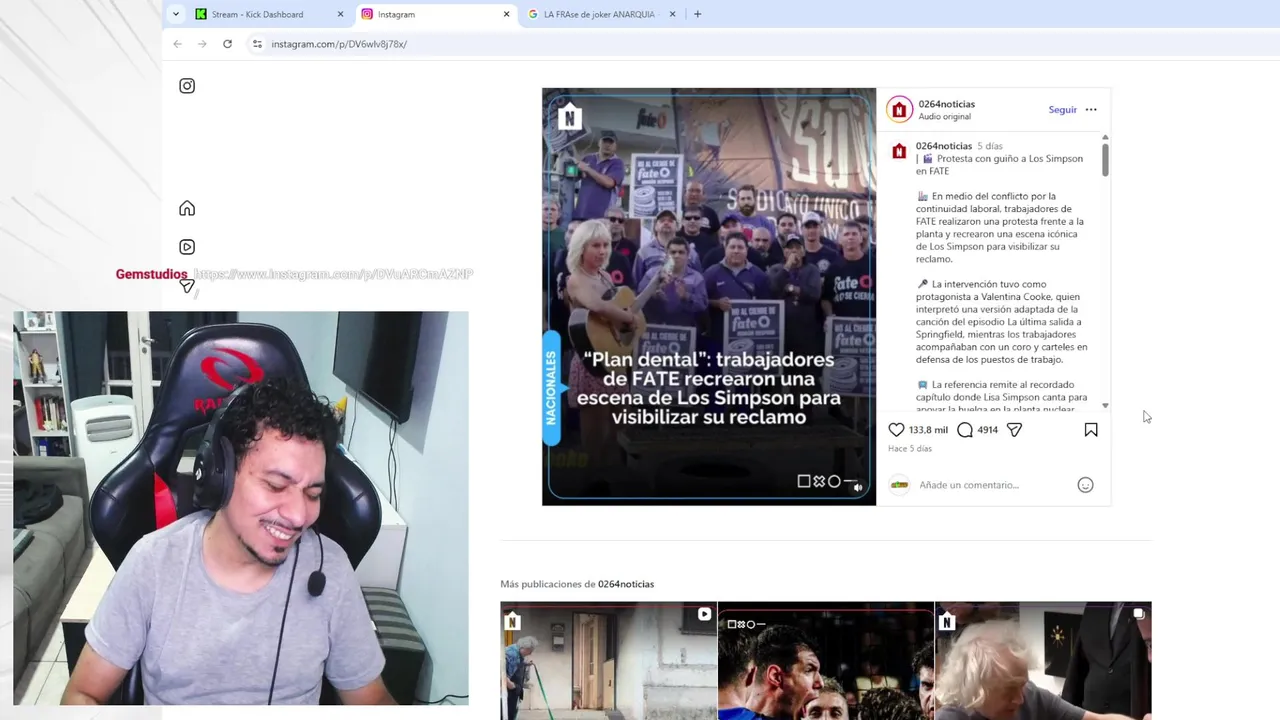Go back in browser history
Image resolution: width=1280 pixels, height=720 pixels.
pyautogui.click(x=177, y=44)
